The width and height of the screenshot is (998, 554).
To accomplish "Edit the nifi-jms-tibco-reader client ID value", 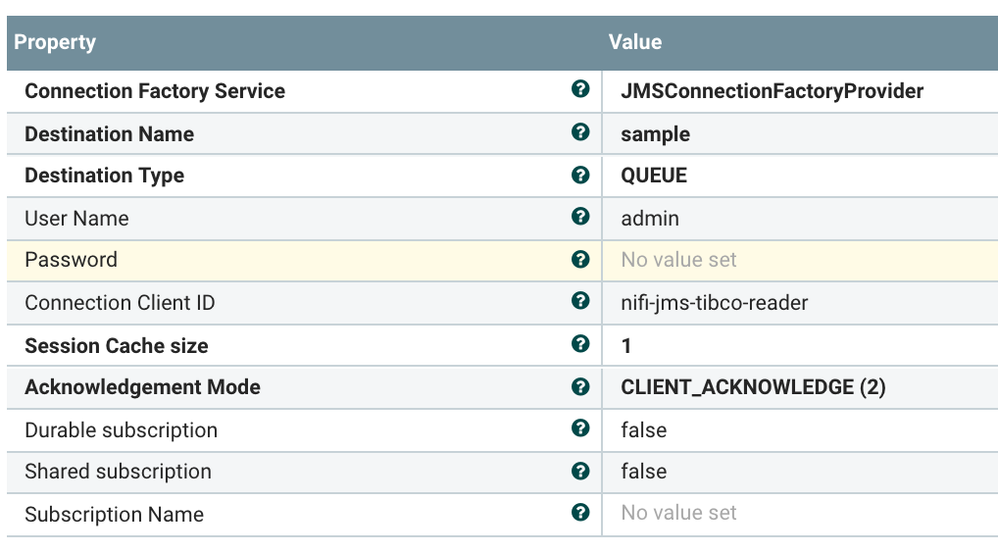I will (714, 302).
